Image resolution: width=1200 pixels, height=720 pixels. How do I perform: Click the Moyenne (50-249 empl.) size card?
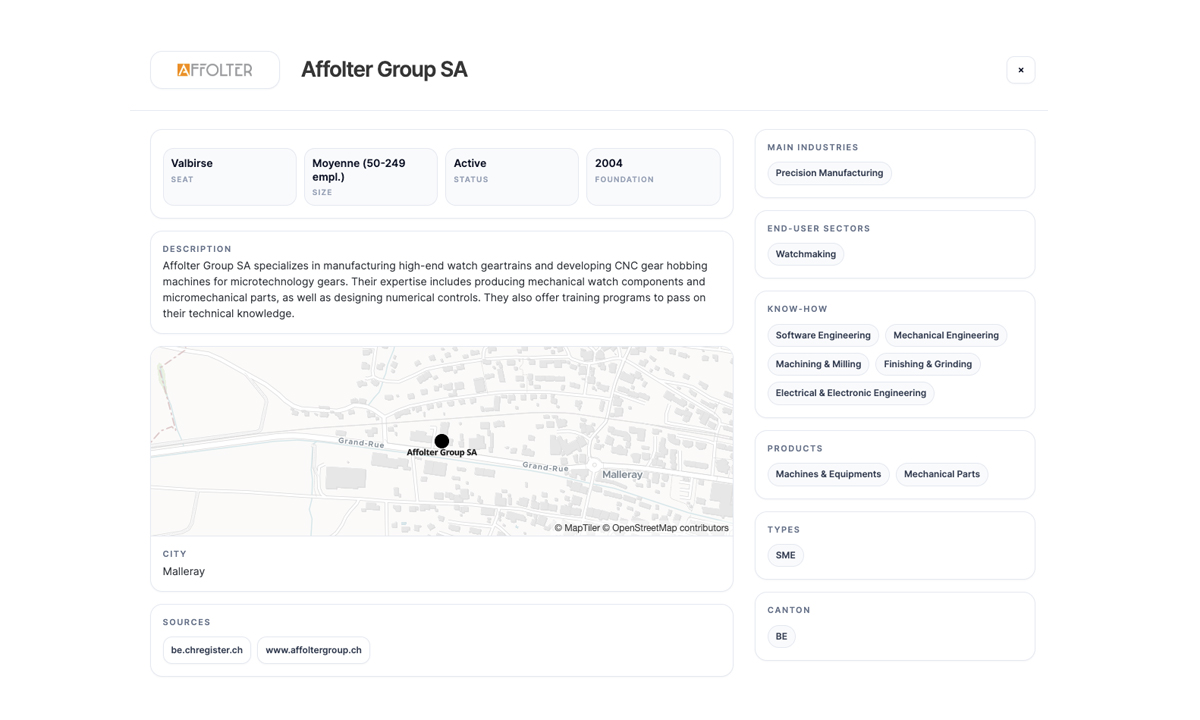tap(371, 177)
